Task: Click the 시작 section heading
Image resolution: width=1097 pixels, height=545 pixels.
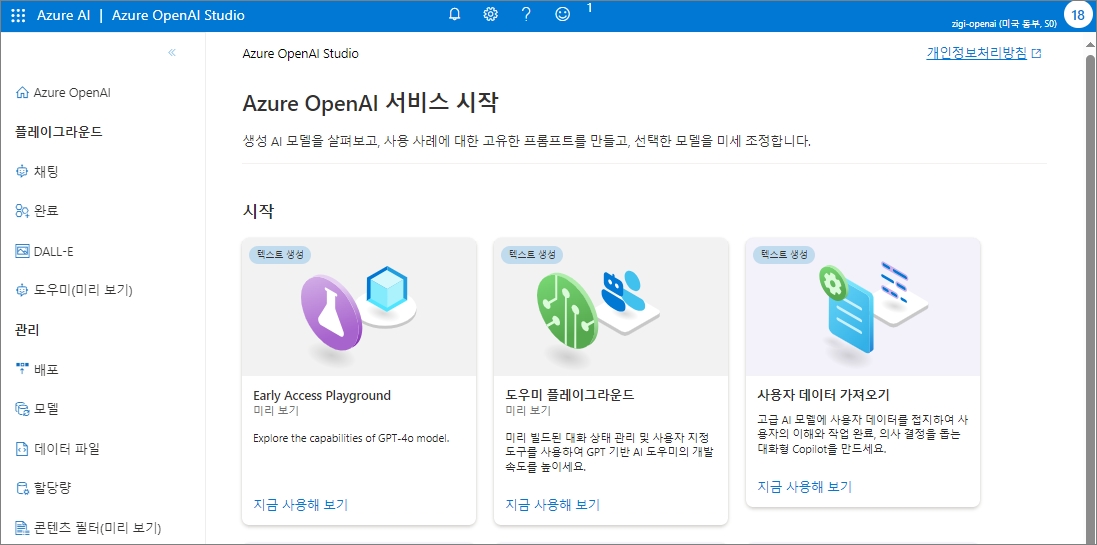Action: (x=258, y=211)
